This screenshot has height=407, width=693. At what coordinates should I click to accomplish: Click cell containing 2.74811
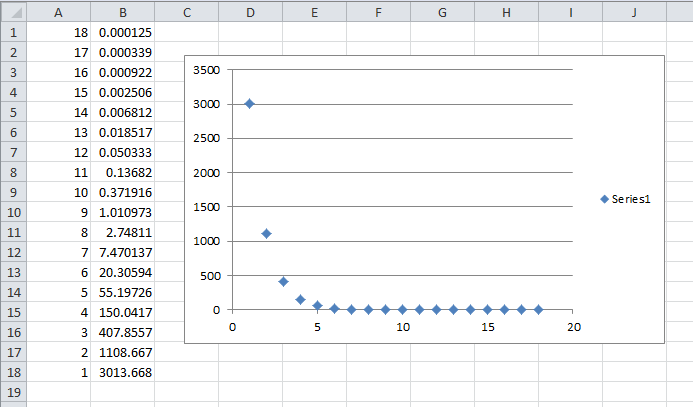point(122,232)
